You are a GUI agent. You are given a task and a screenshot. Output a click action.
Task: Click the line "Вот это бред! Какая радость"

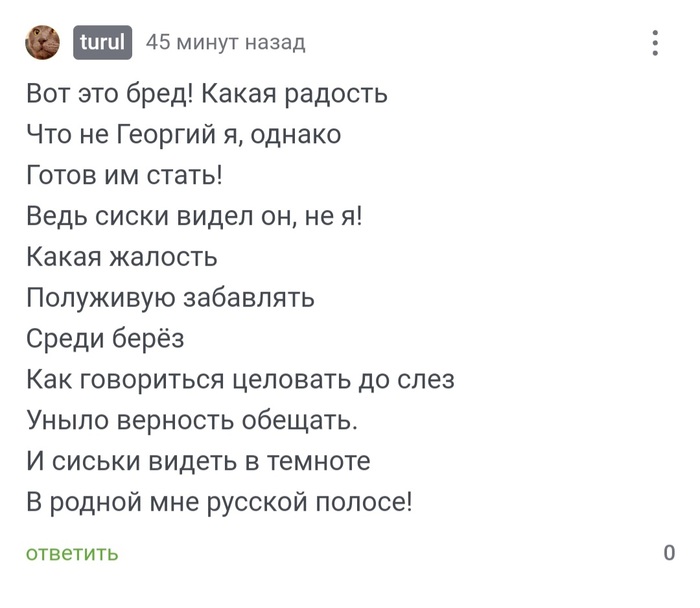[207, 95]
